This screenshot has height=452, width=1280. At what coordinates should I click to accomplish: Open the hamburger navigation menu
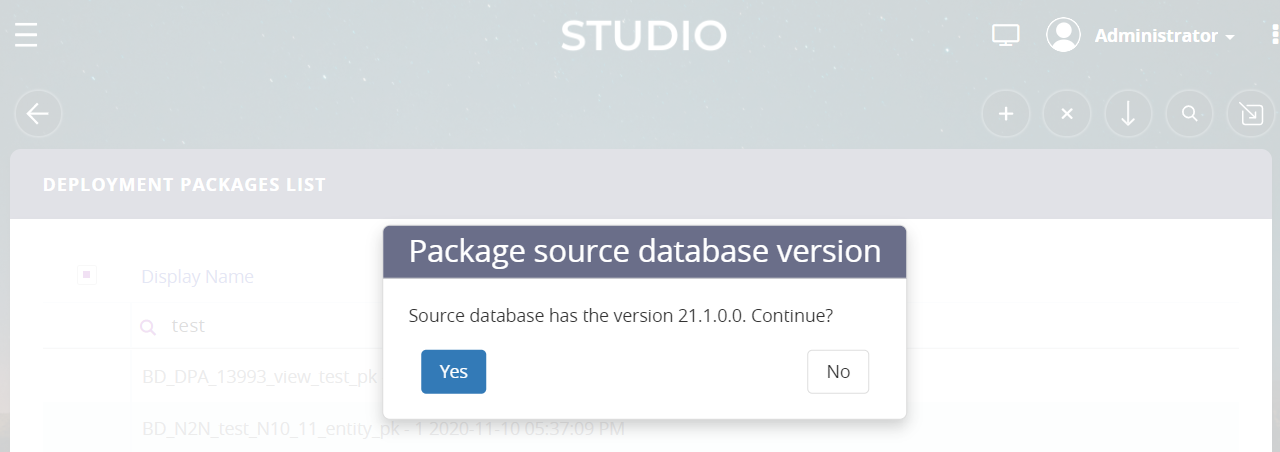pyautogui.click(x=26, y=36)
